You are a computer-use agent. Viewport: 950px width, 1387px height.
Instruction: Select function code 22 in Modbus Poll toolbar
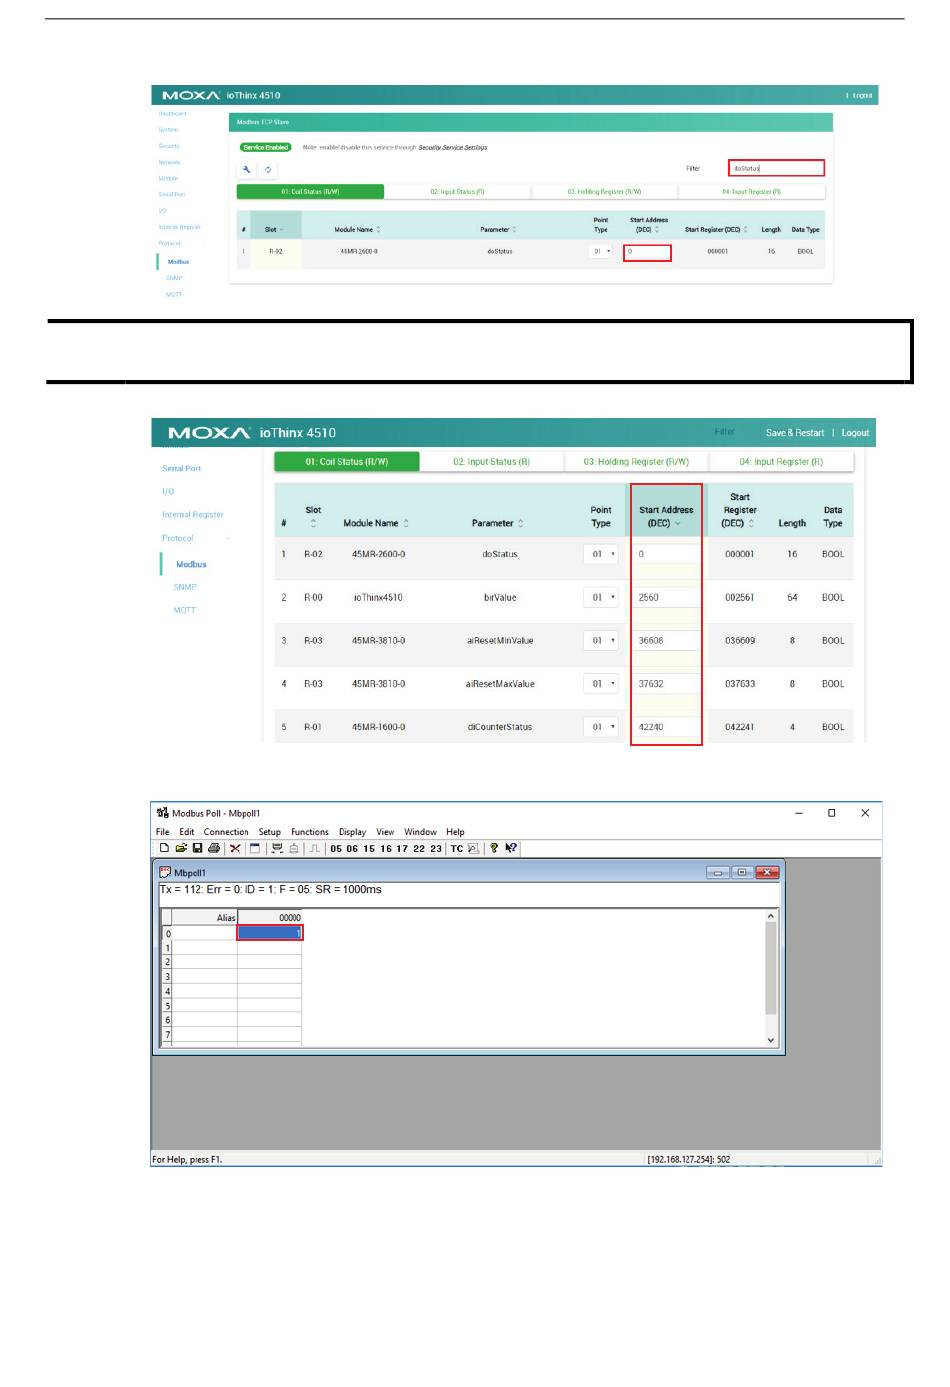coord(419,849)
